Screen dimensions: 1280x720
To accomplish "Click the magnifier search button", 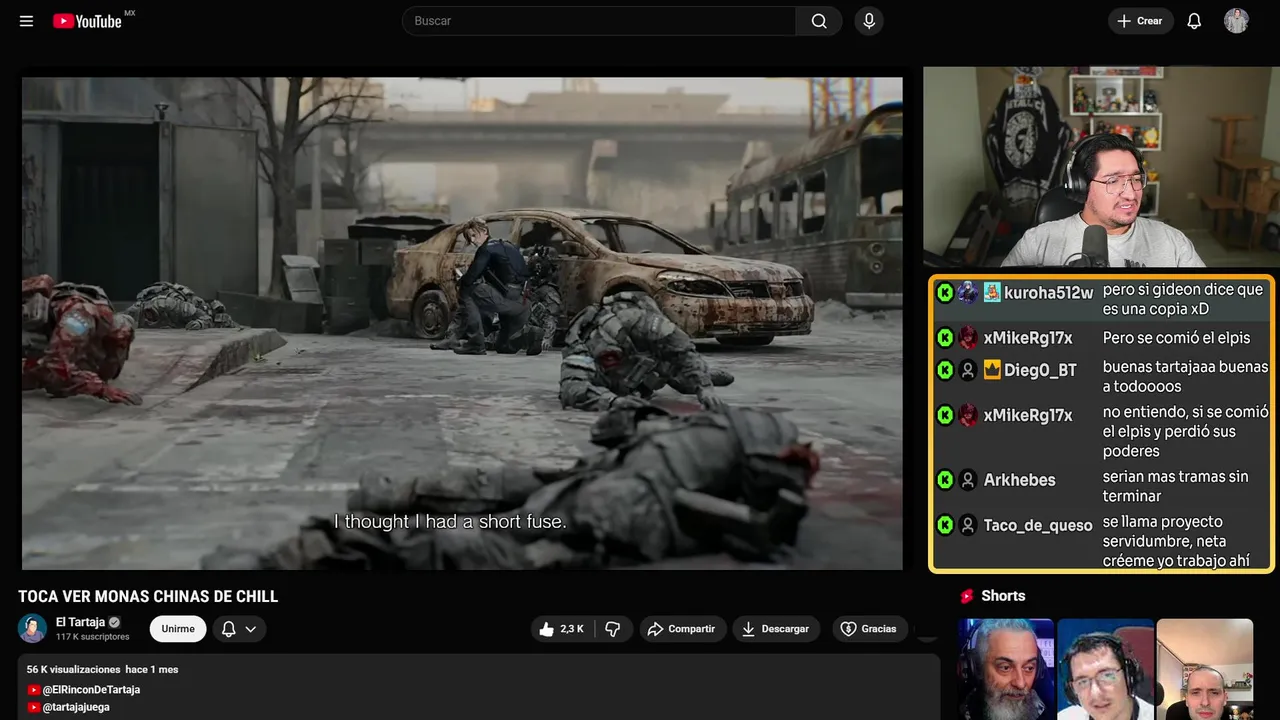I will (819, 21).
